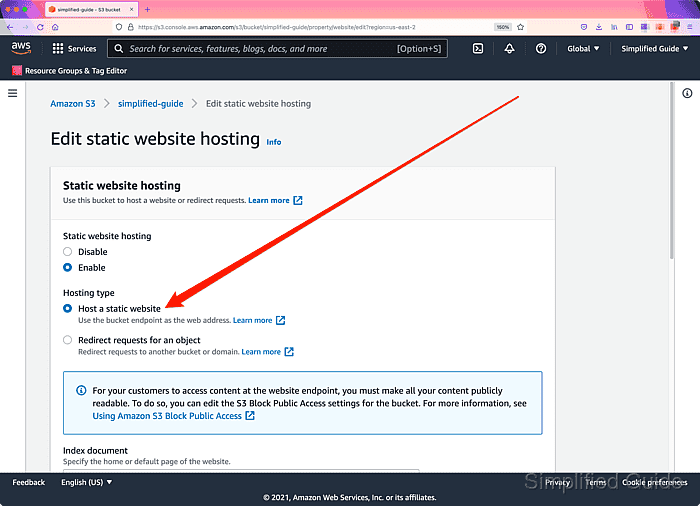Click the tracking protection shield icon
This screenshot has width=700, height=506.
point(119,27)
